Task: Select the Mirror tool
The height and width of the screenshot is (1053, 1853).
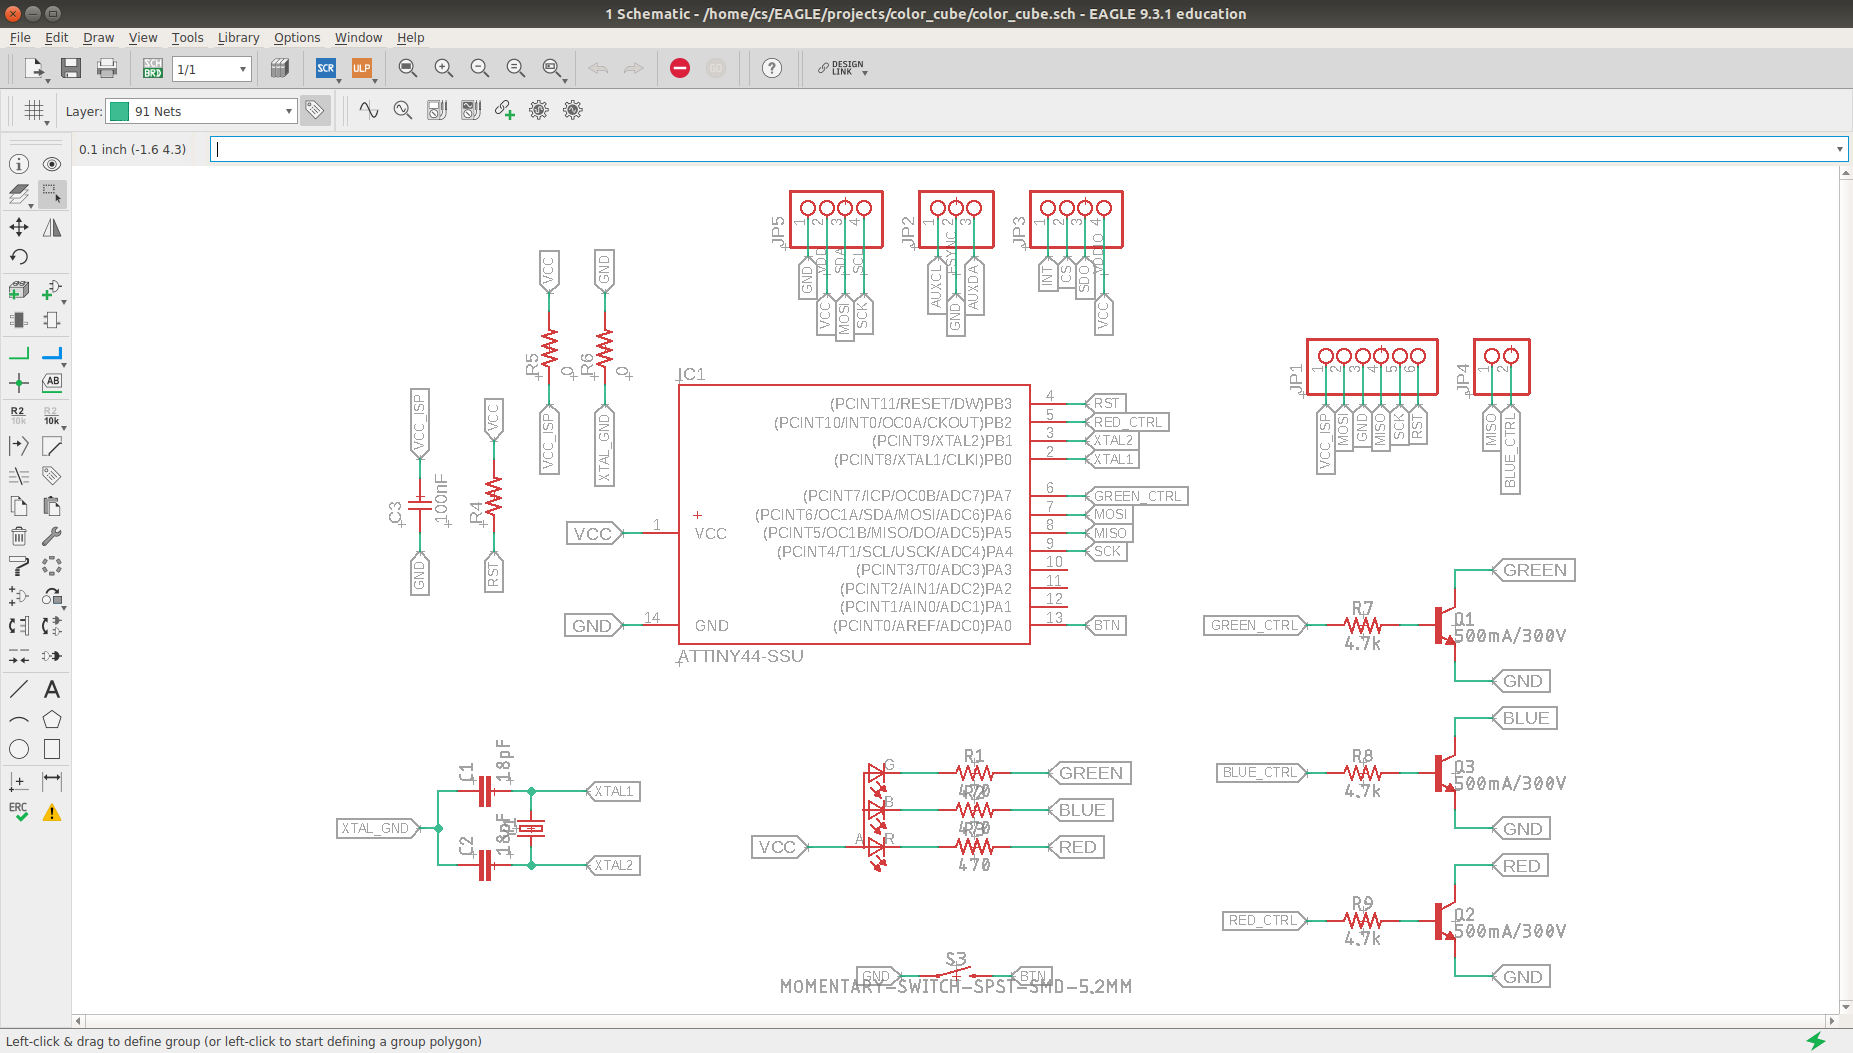Action: click(x=52, y=228)
